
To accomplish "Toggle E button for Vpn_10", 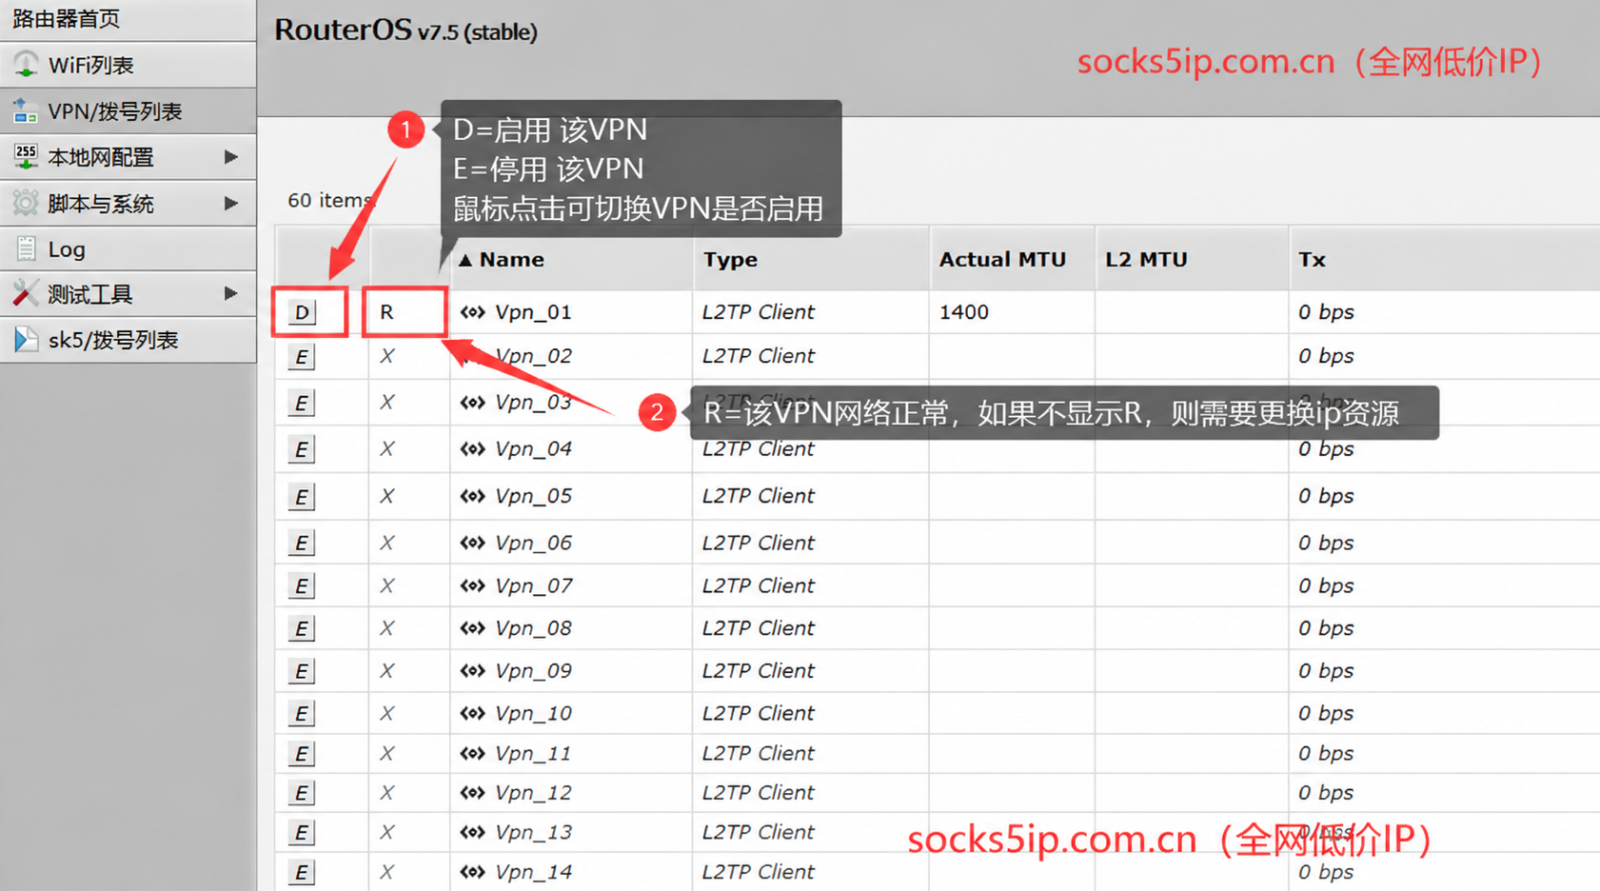I will click(301, 713).
